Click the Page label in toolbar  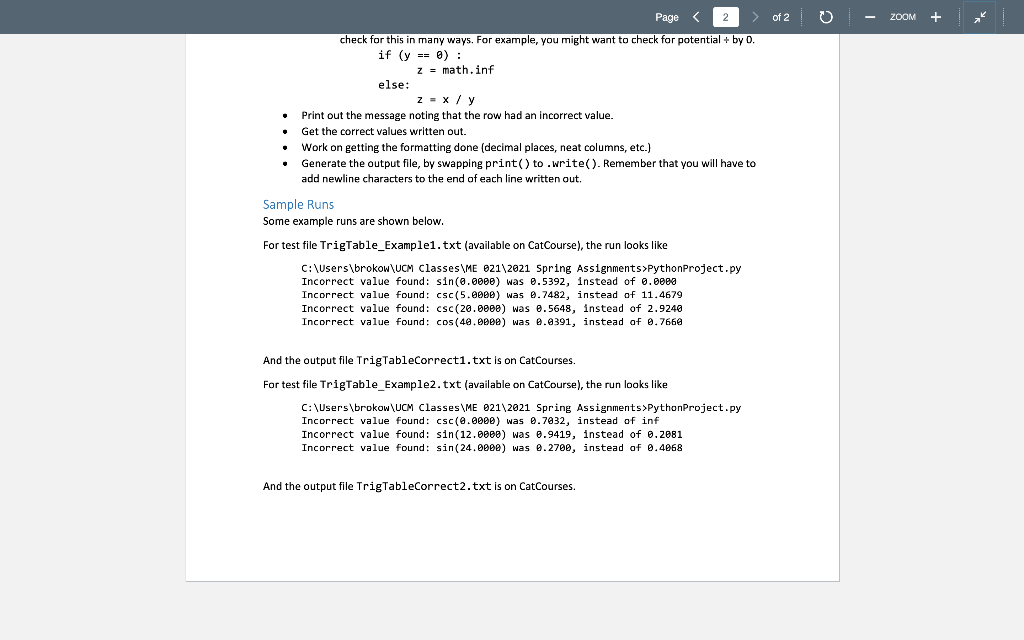[668, 16]
